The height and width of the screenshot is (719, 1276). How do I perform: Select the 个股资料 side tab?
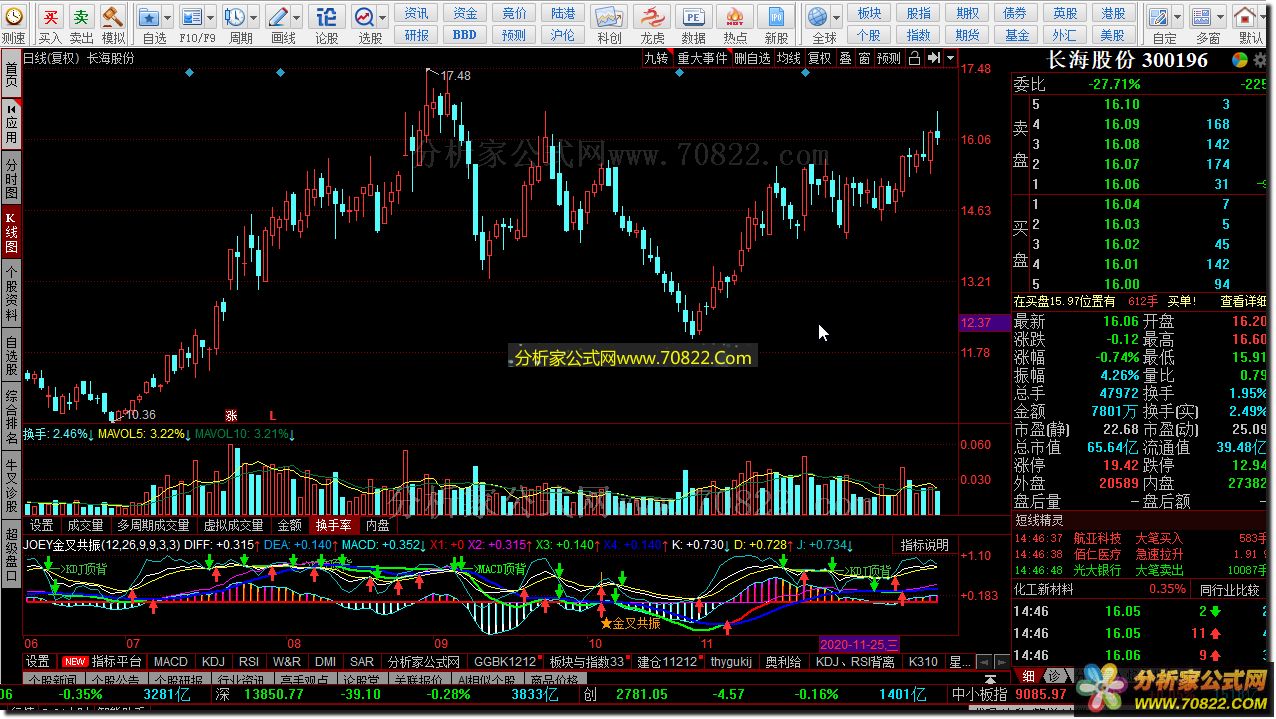point(11,292)
